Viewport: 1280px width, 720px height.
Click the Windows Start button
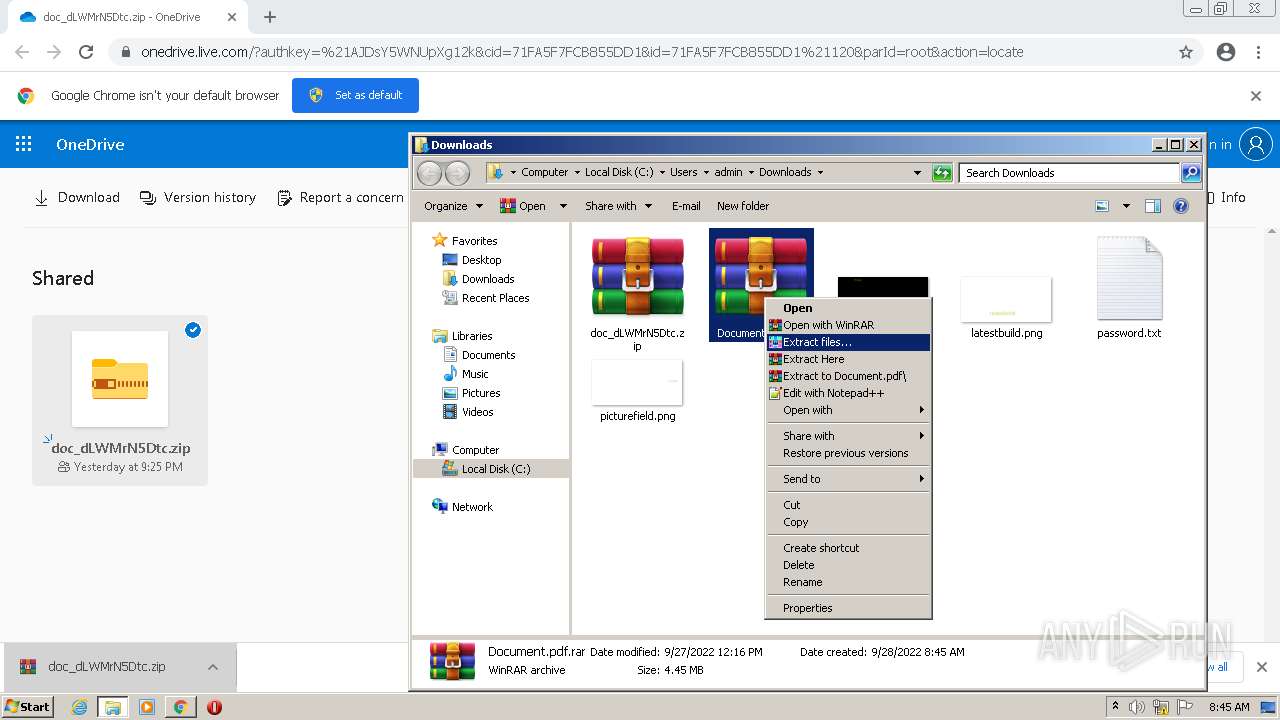[27, 707]
